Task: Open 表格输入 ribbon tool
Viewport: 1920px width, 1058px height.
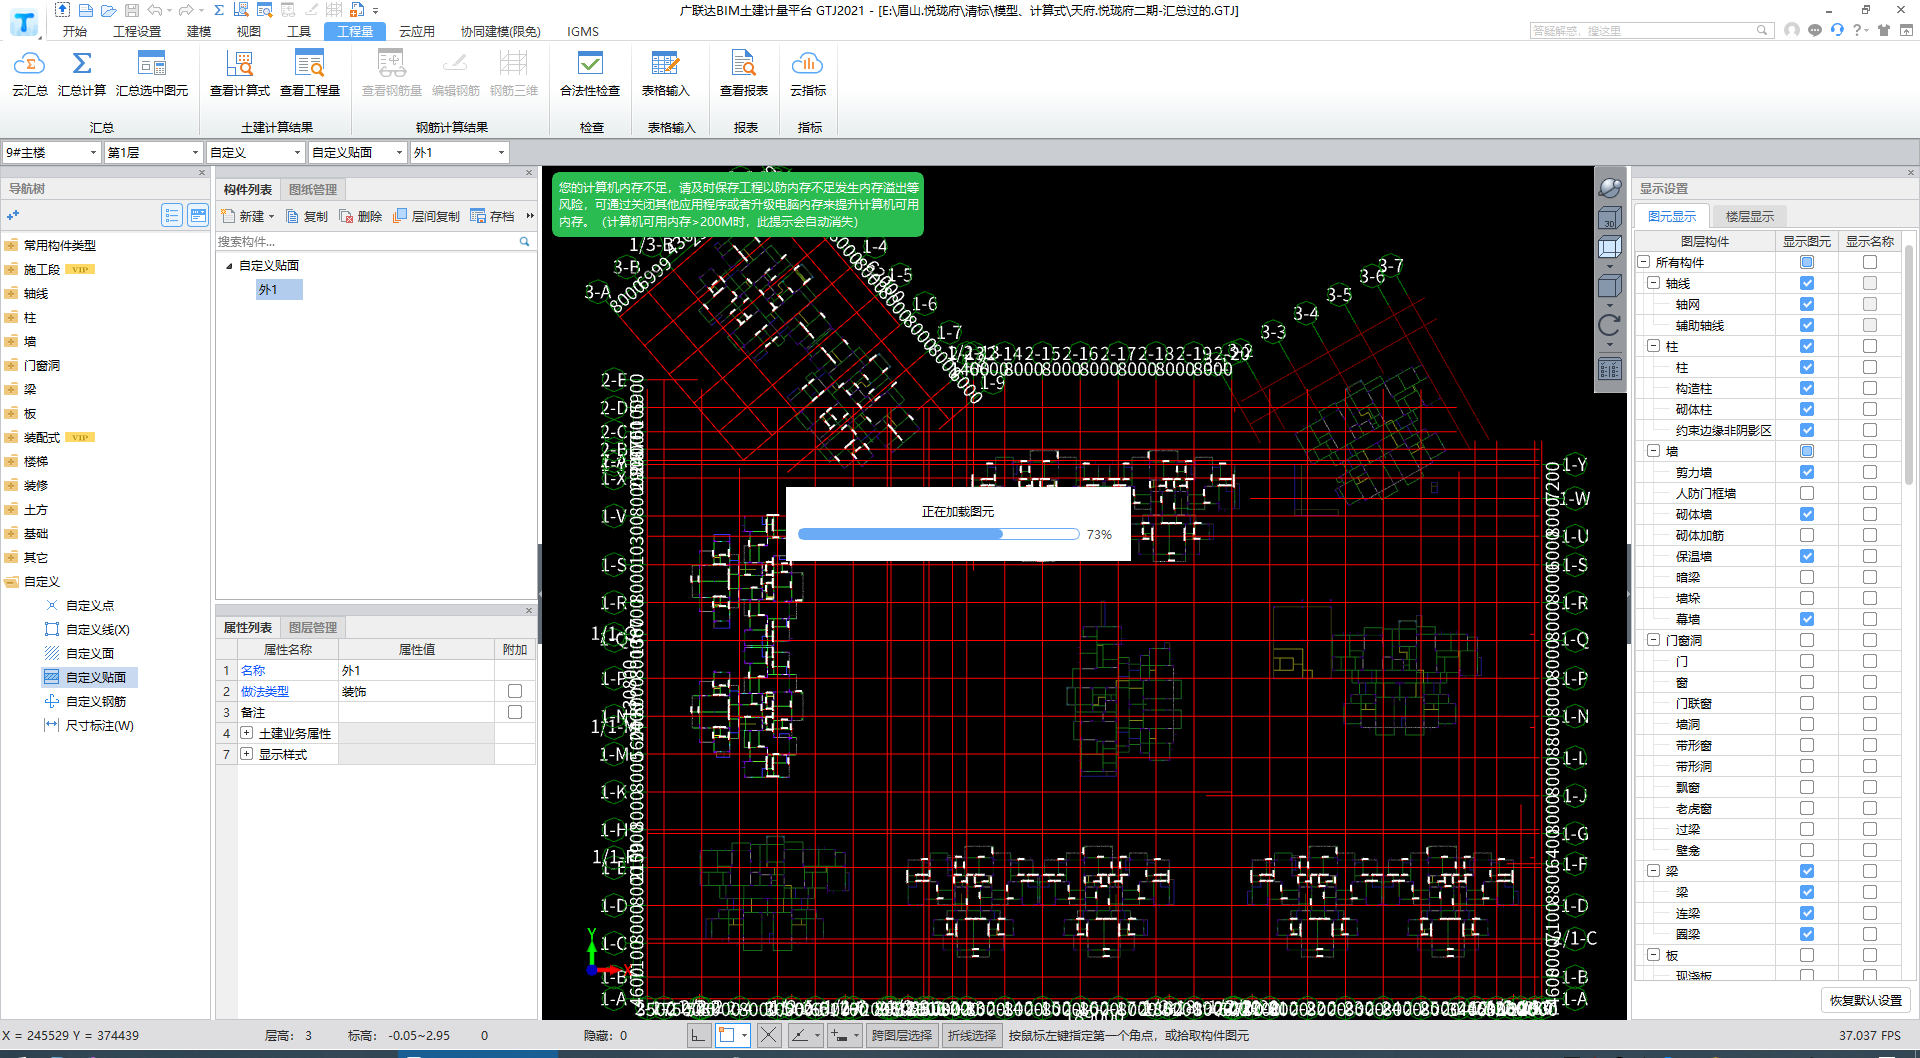Action: tap(666, 73)
